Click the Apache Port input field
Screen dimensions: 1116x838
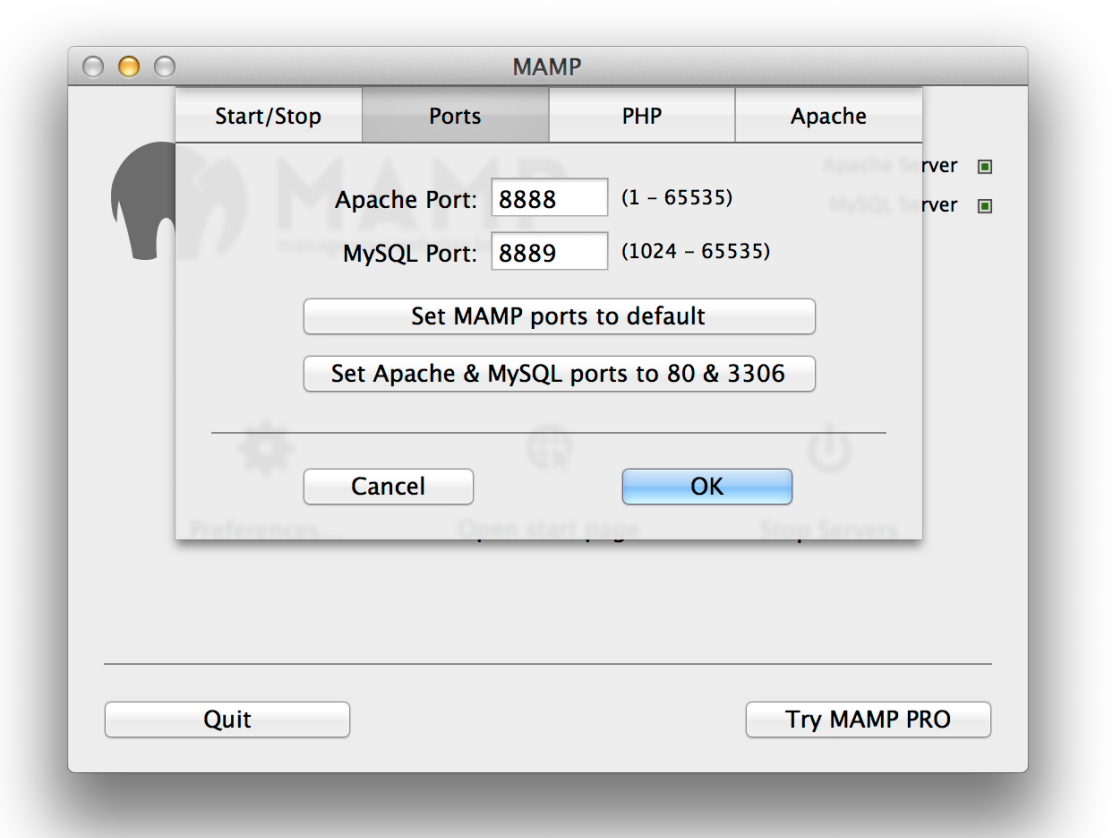coord(549,197)
